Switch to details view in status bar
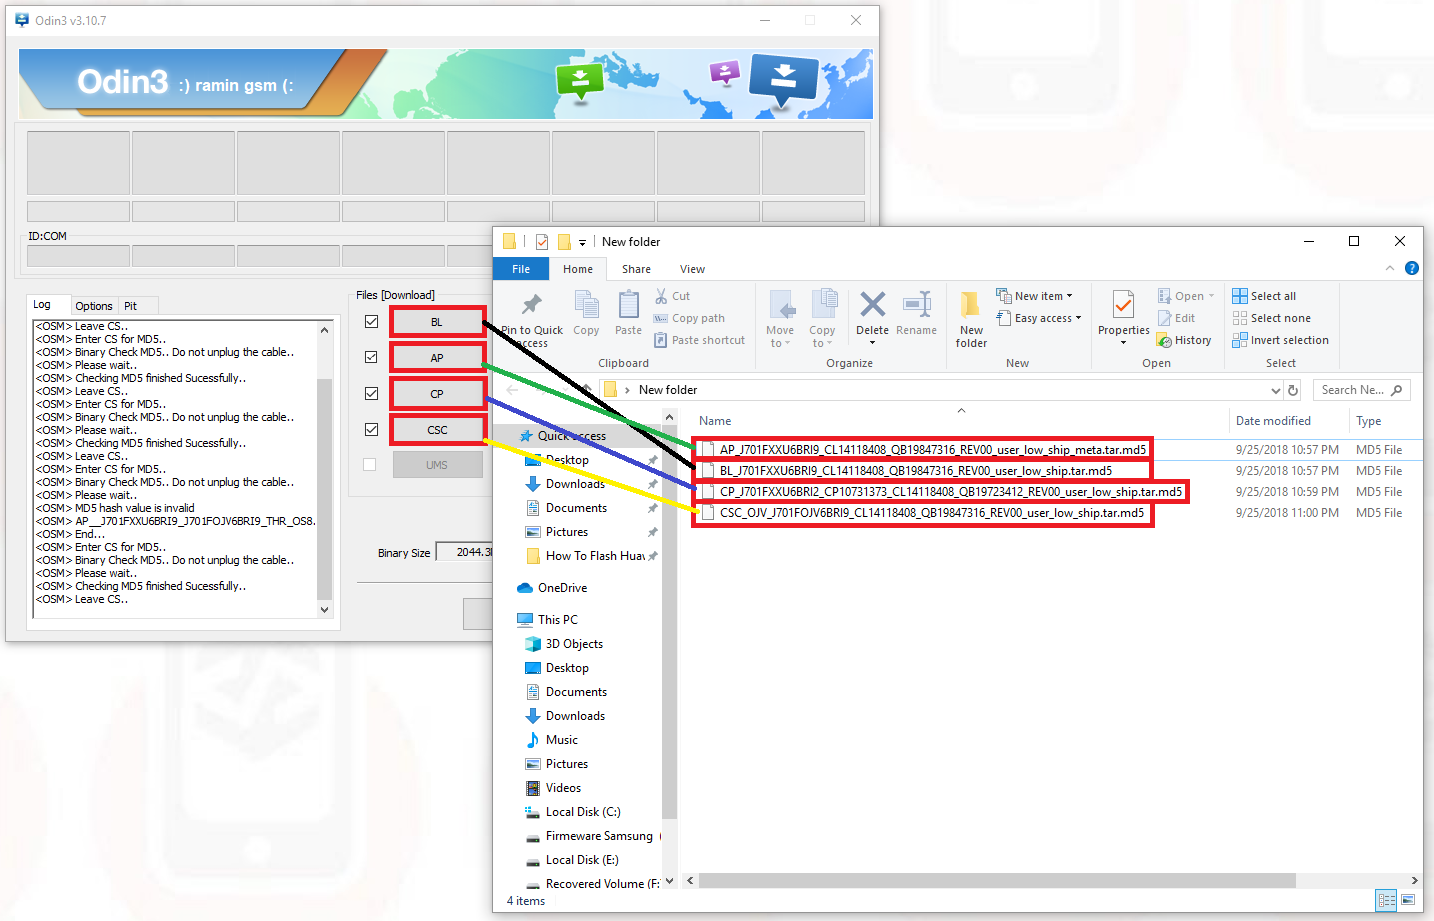This screenshot has width=1434, height=921. pyautogui.click(x=1386, y=900)
